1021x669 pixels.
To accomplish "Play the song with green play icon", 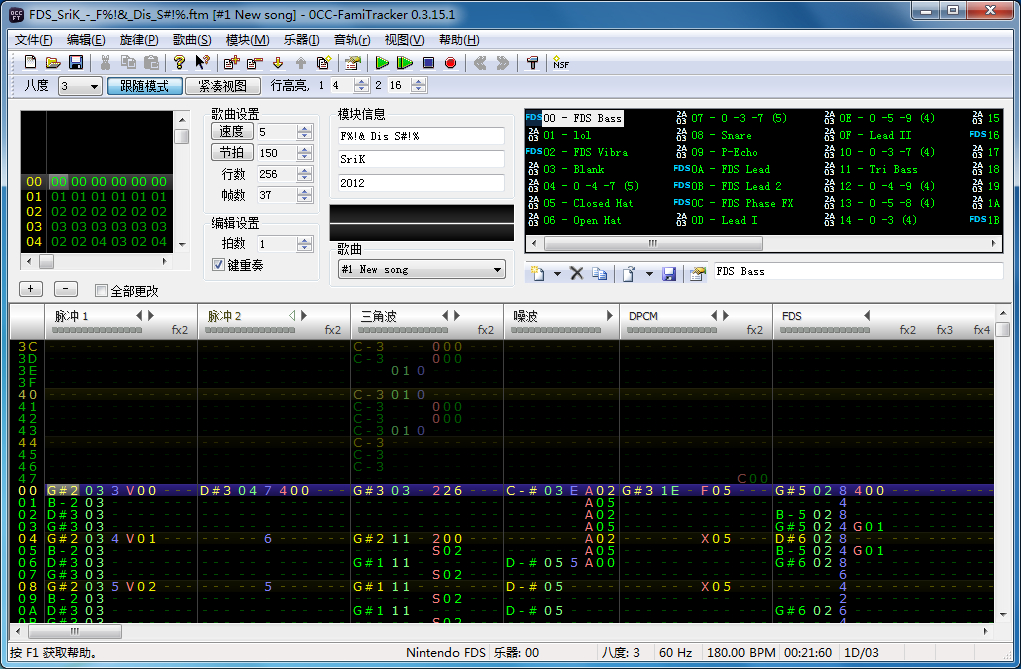I will click(382, 63).
